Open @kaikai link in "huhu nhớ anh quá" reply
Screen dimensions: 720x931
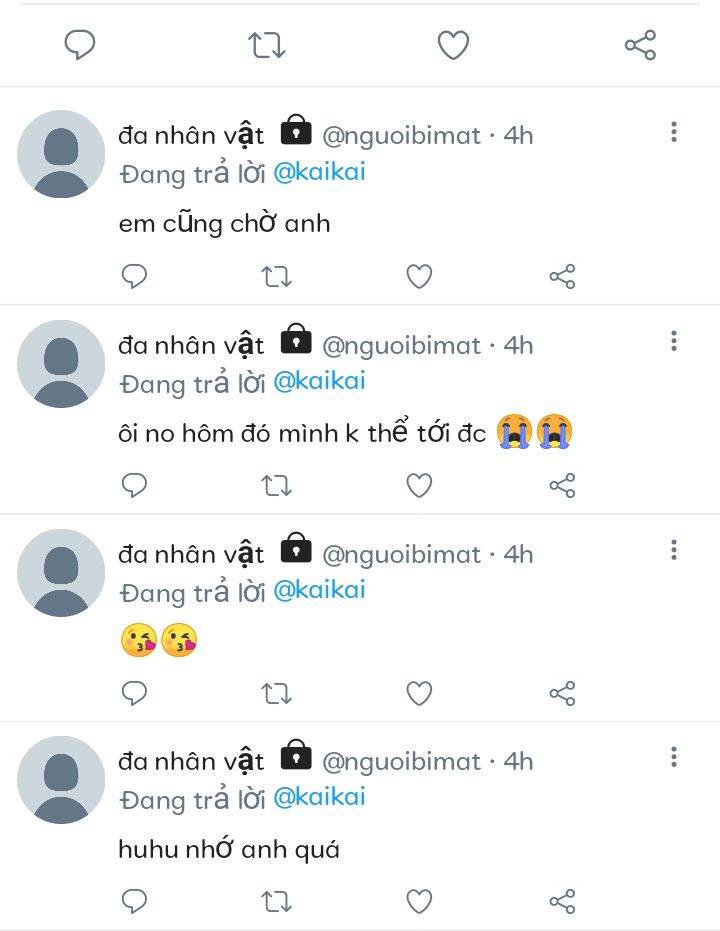click(x=319, y=797)
